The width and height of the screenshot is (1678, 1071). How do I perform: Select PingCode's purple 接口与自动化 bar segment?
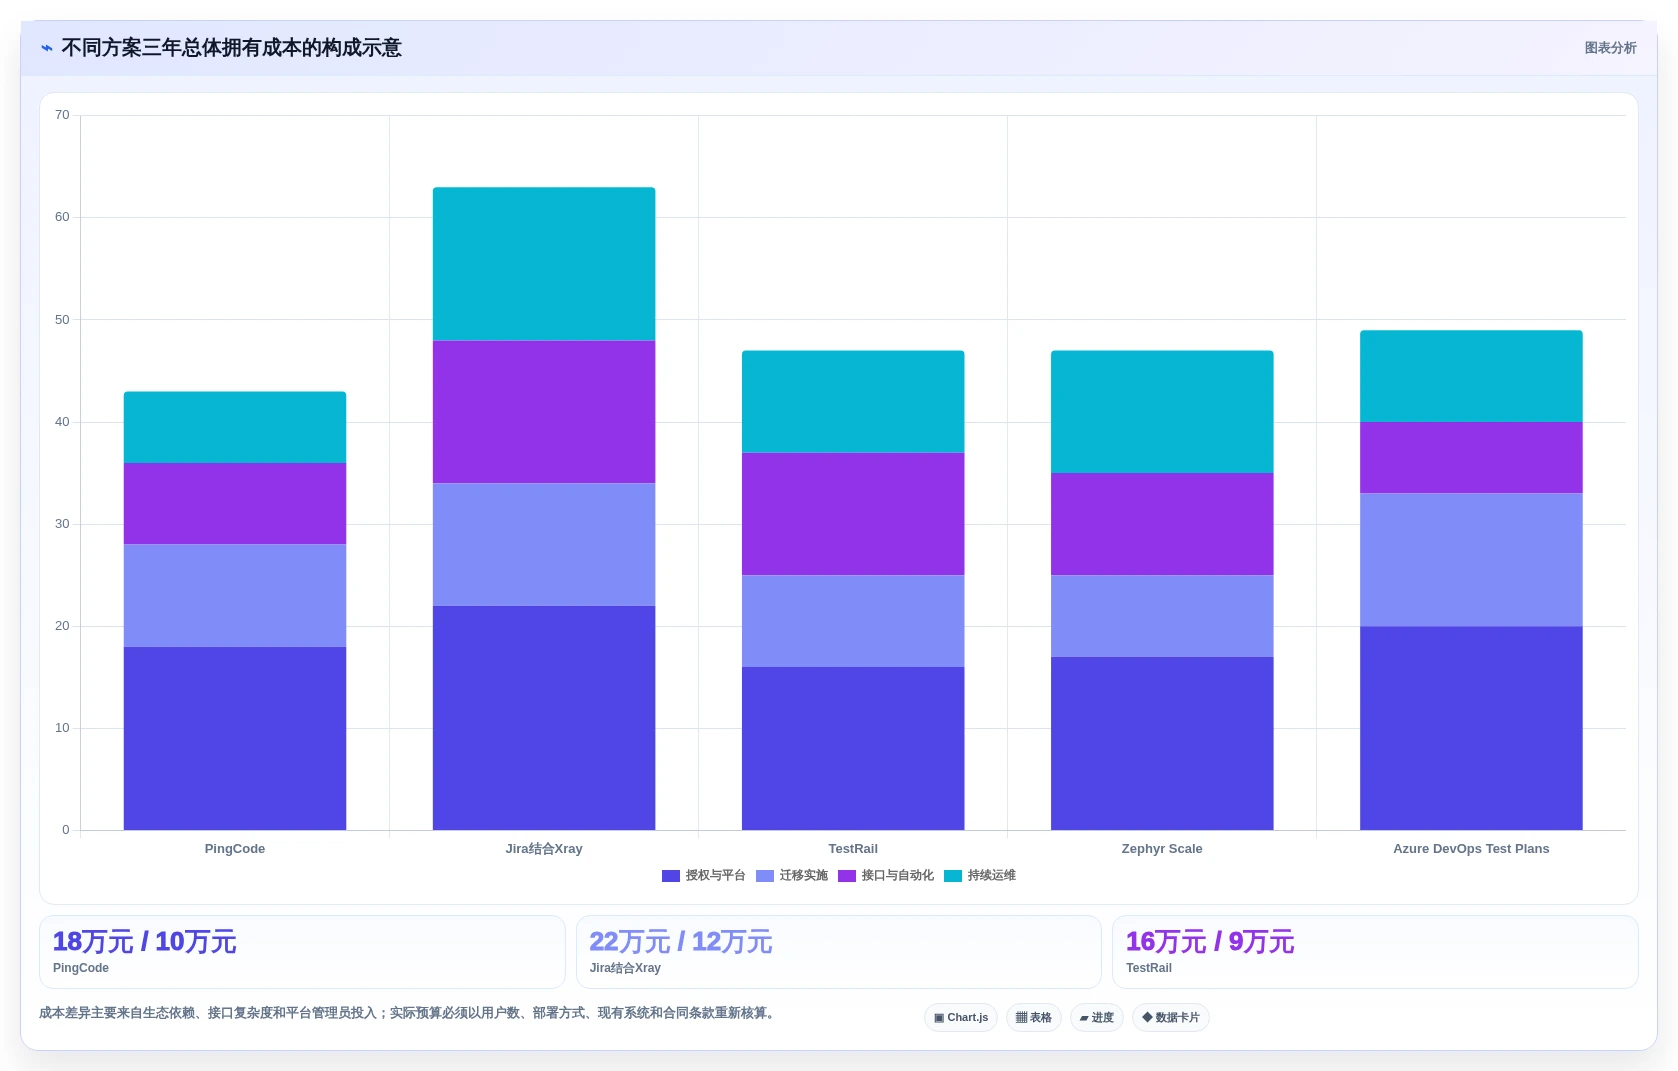coord(235,504)
